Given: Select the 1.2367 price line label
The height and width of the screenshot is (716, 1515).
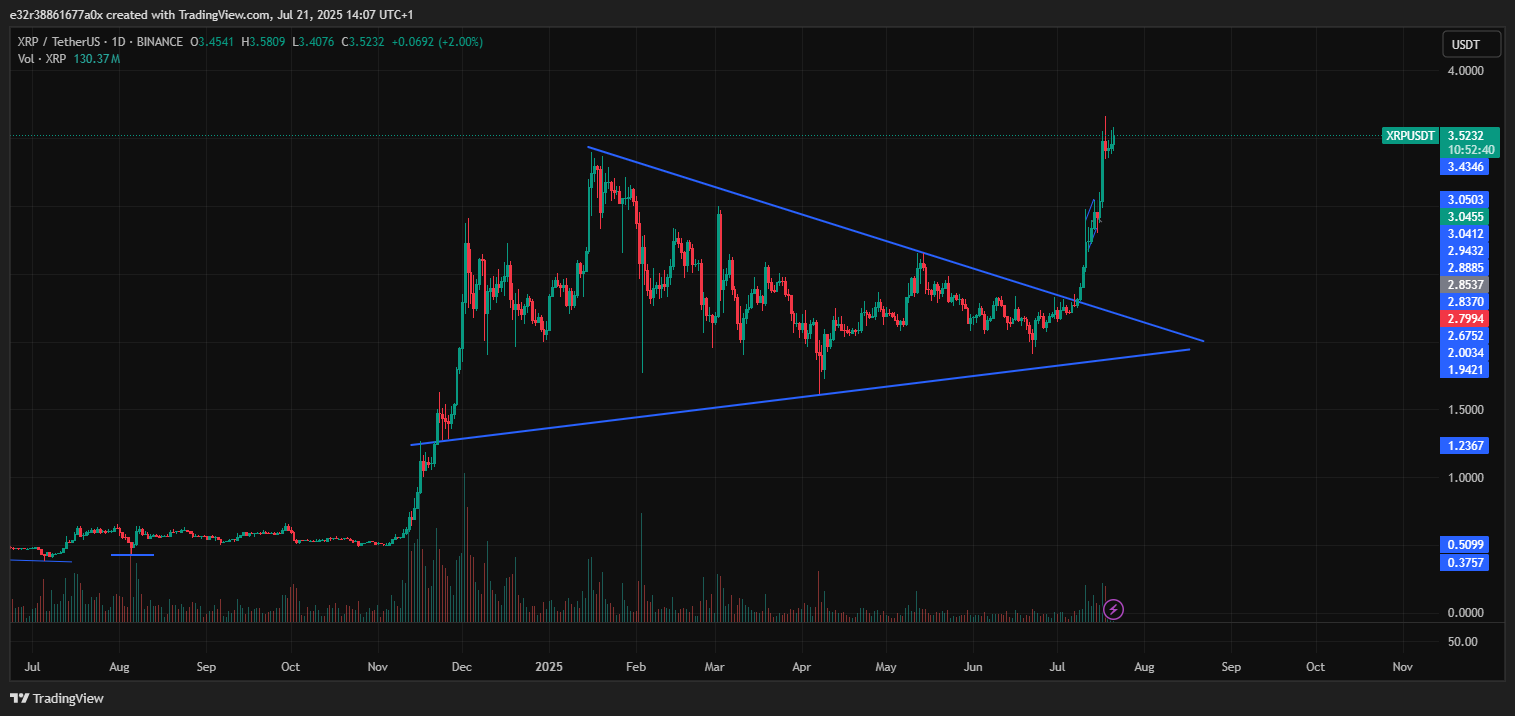Looking at the screenshot, I should (1464, 445).
